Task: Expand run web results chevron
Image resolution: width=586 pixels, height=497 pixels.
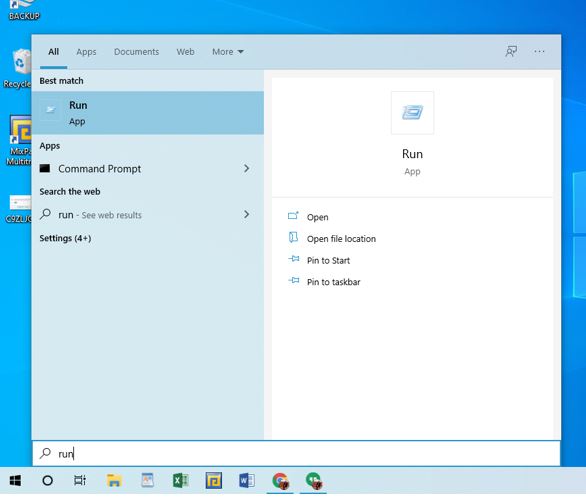Action: (x=246, y=214)
